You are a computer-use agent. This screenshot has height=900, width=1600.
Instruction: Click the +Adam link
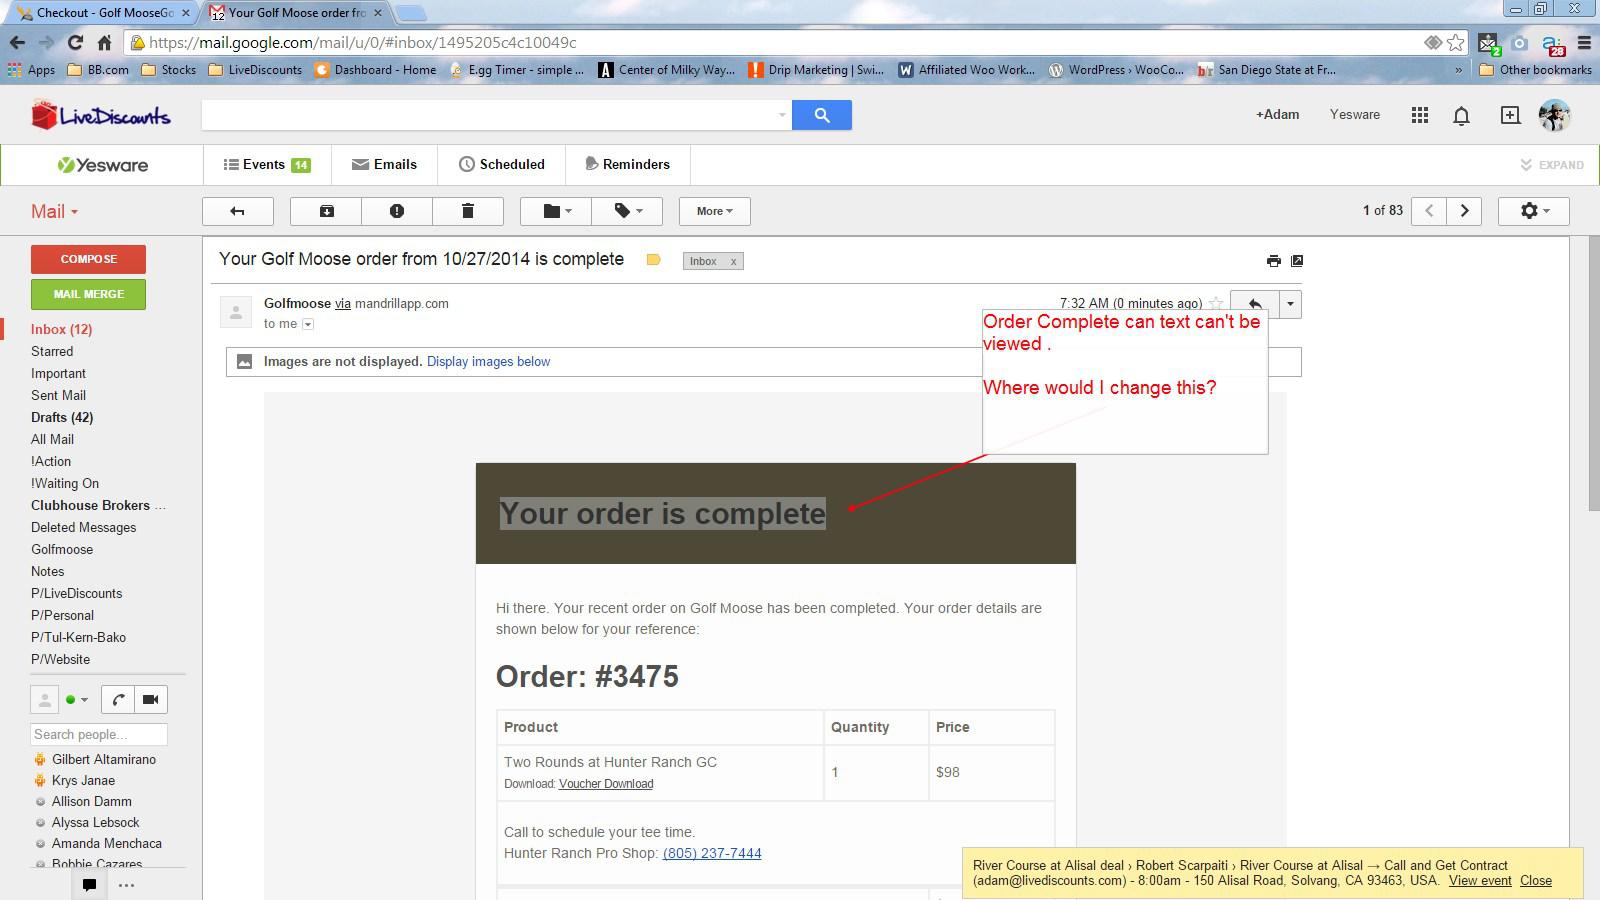pyautogui.click(x=1277, y=115)
